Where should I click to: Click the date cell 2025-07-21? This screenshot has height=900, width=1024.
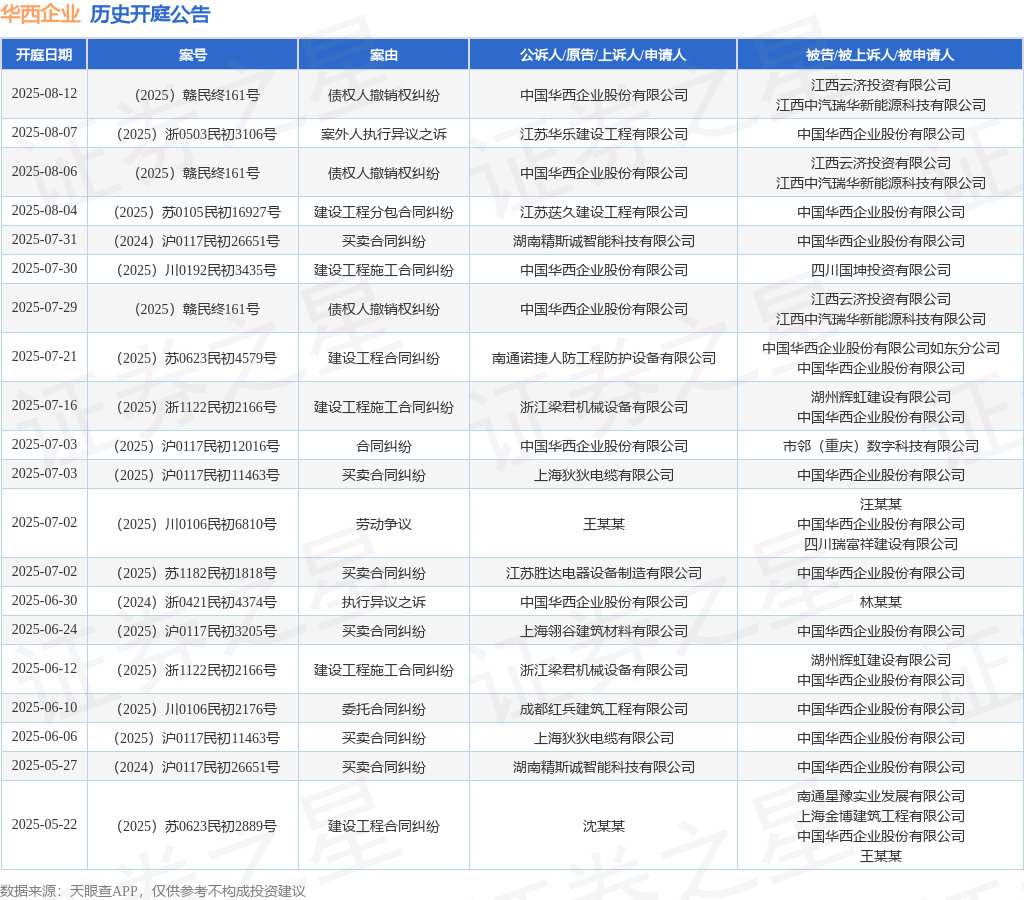[44, 357]
